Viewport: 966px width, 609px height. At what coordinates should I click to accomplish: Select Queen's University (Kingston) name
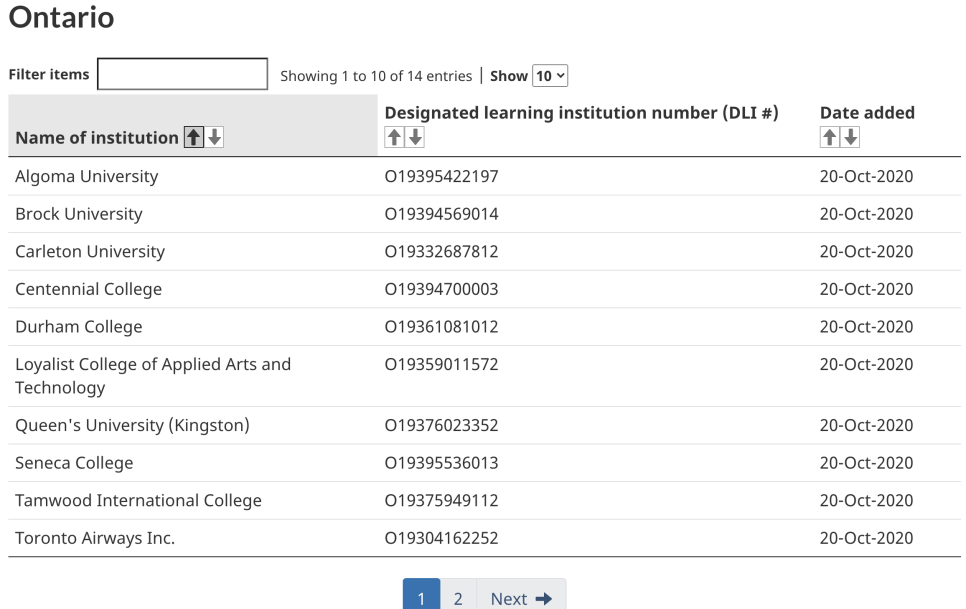click(132, 425)
